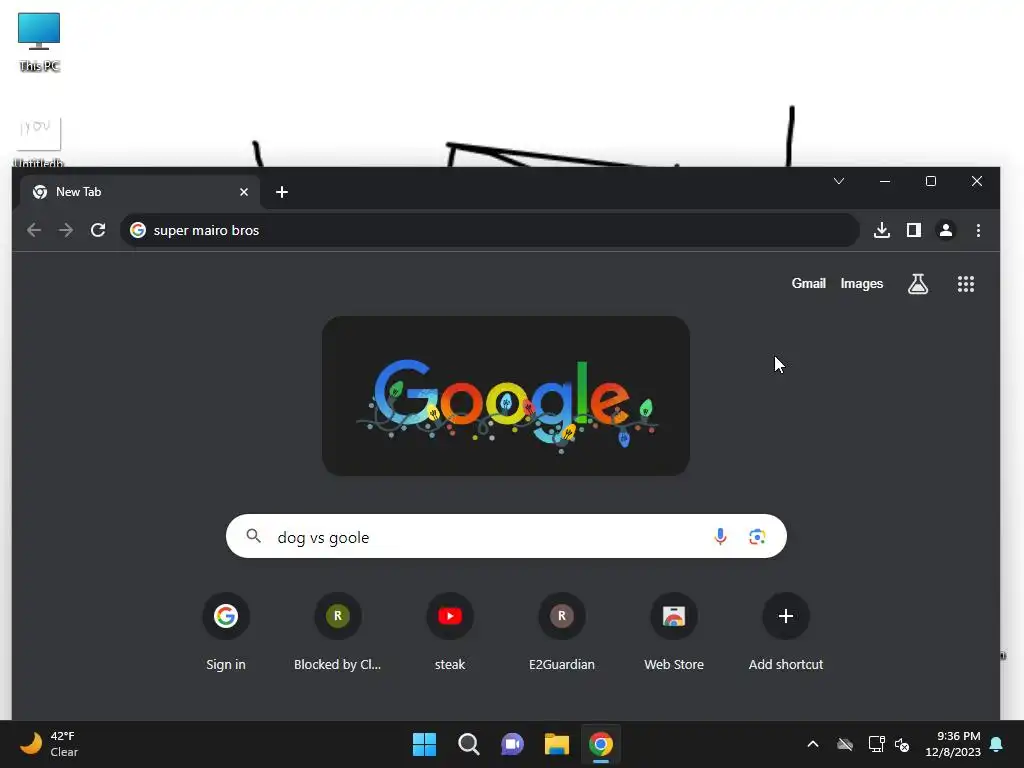This screenshot has height=768, width=1024.
Task: Start voice search with the microphone icon
Action: click(x=720, y=536)
